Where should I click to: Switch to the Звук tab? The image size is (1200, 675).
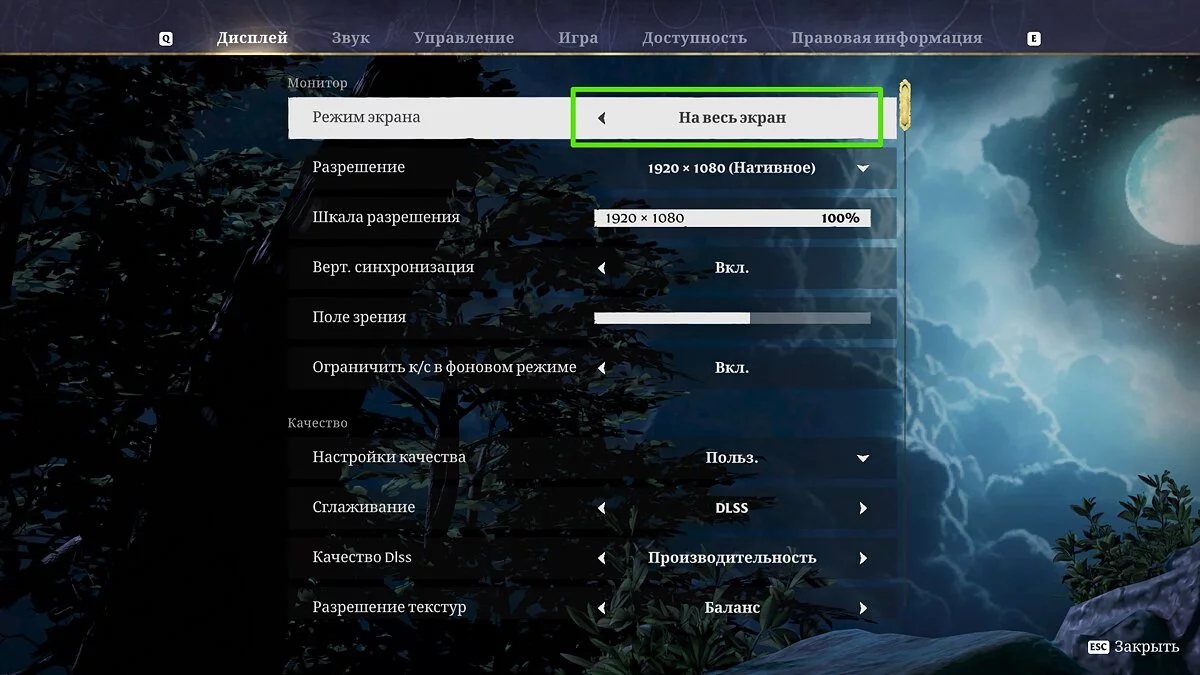pyautogui.click(x=351, y=38)
